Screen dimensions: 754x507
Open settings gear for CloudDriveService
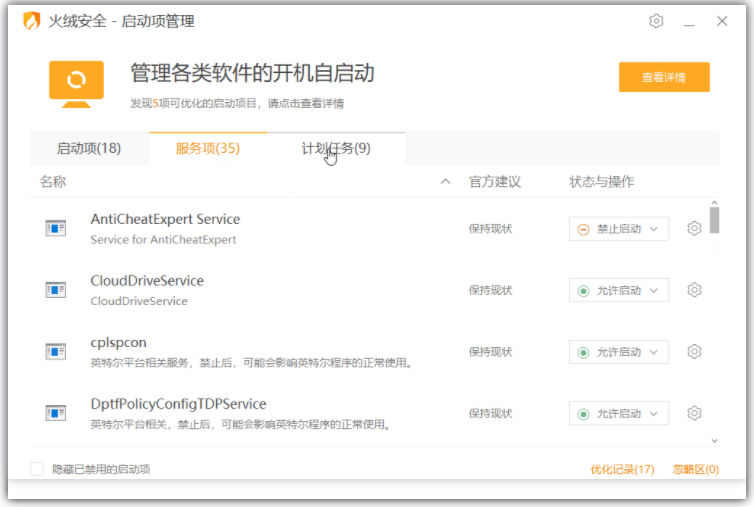(694, 290)
